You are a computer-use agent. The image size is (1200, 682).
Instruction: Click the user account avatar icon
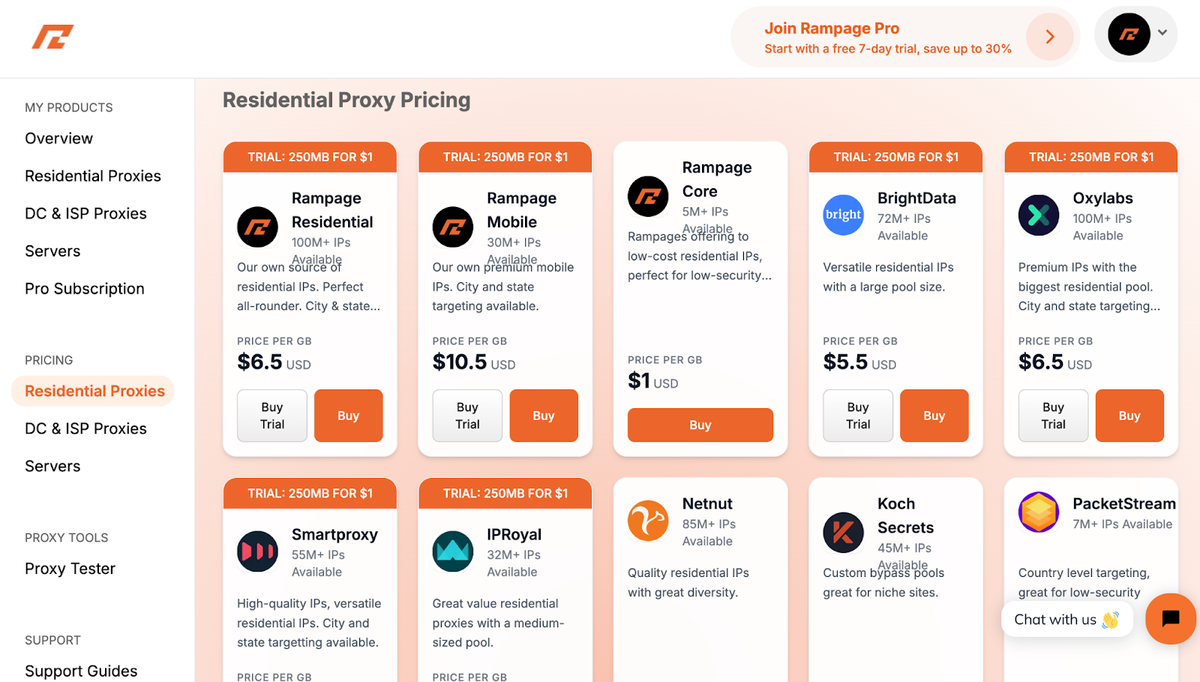tap(1128, 33)
